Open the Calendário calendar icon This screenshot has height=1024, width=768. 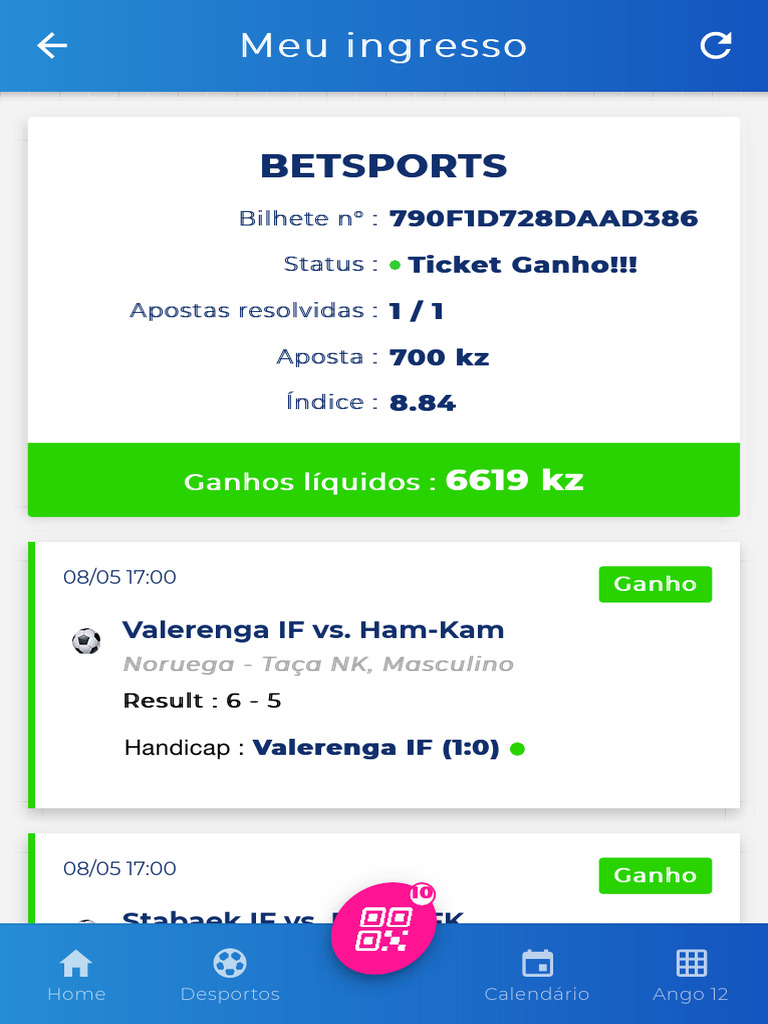(537, 963)
